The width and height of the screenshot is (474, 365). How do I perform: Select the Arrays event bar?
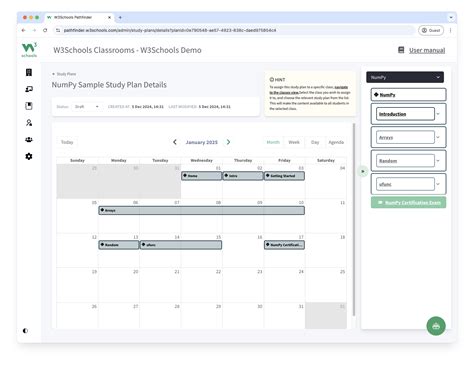point(202,210)
